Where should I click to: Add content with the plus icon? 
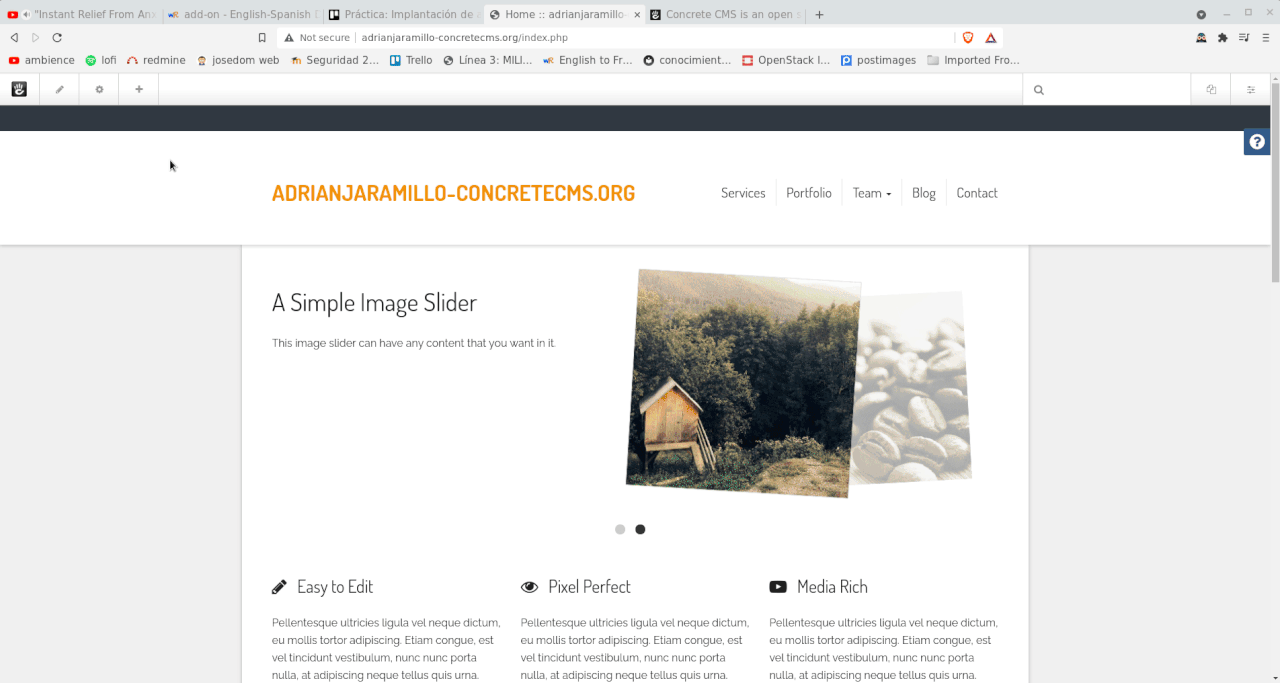(139, 90)
